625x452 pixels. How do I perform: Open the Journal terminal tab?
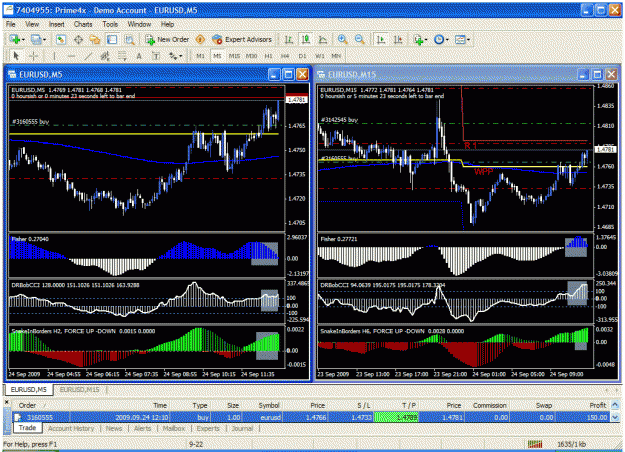pyautogui.click(x=242, y=428)
